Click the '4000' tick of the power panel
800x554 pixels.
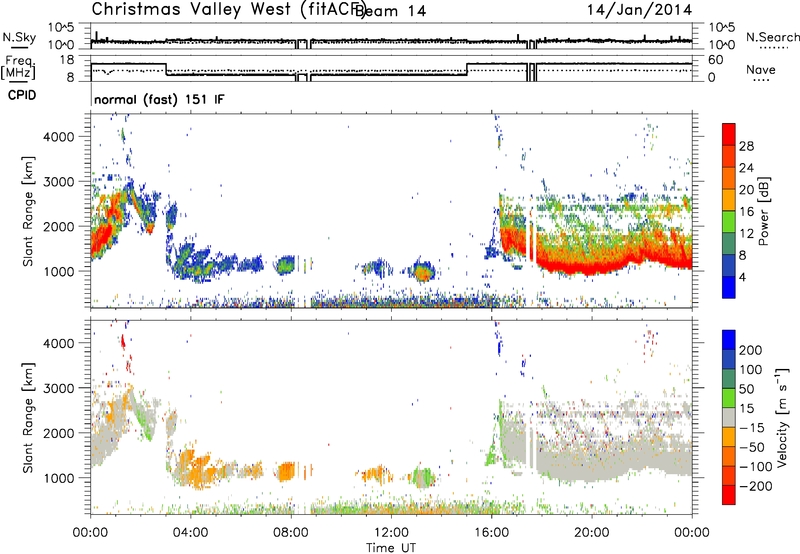point(59,137)
